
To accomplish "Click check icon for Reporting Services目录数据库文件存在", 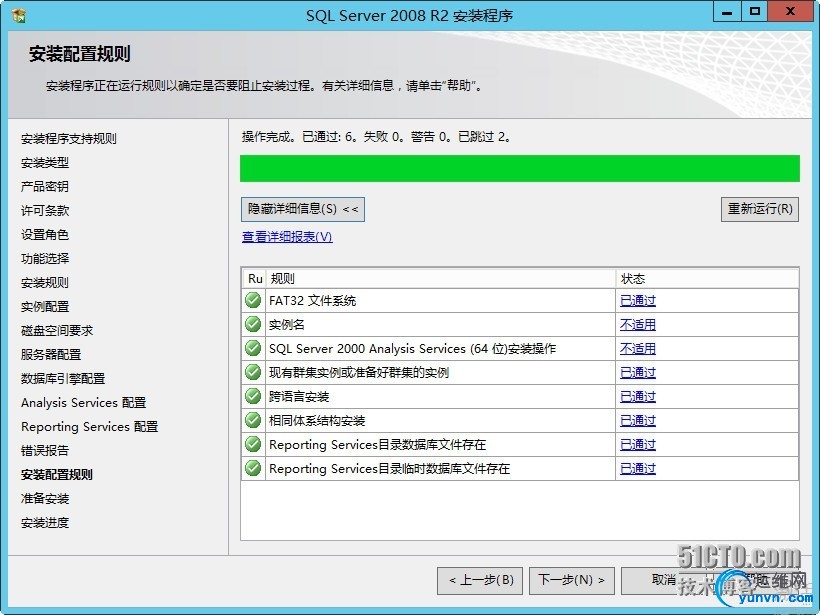I will click(x=253, y=445).
